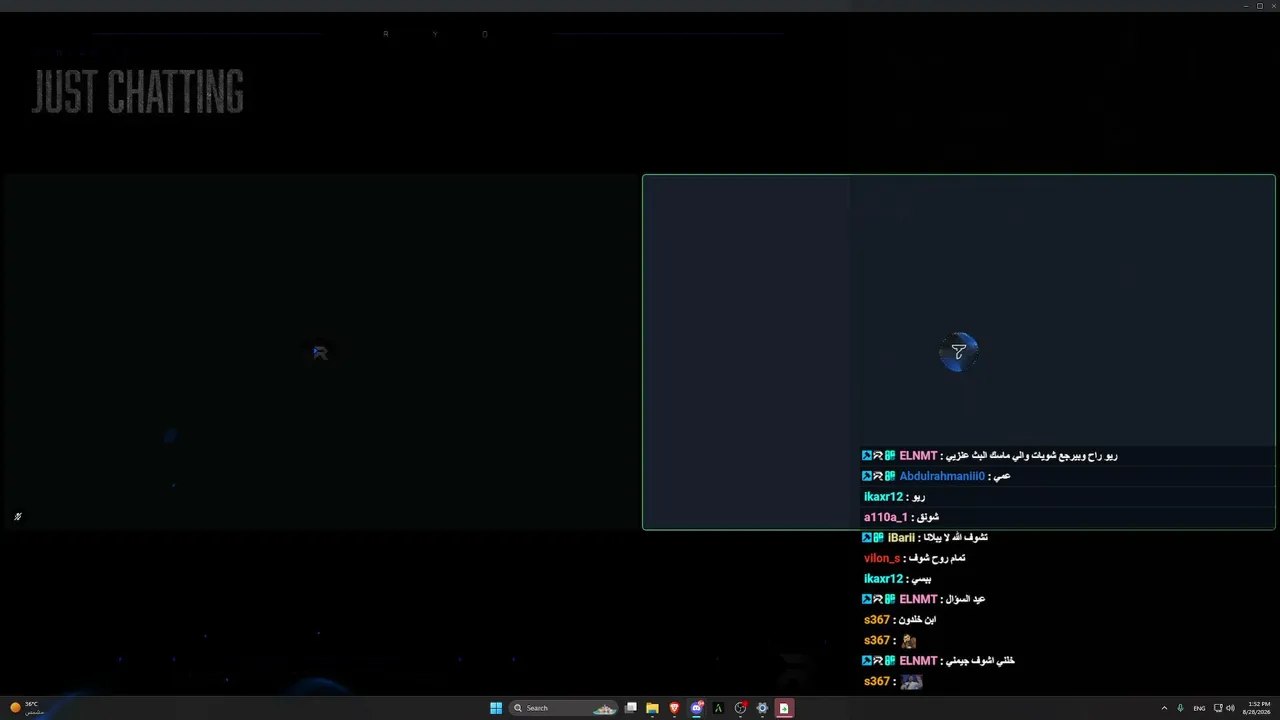This screenshot has width=1280, height=720.
Task: Click the chat message عمي
Action: click(1002, 476)
